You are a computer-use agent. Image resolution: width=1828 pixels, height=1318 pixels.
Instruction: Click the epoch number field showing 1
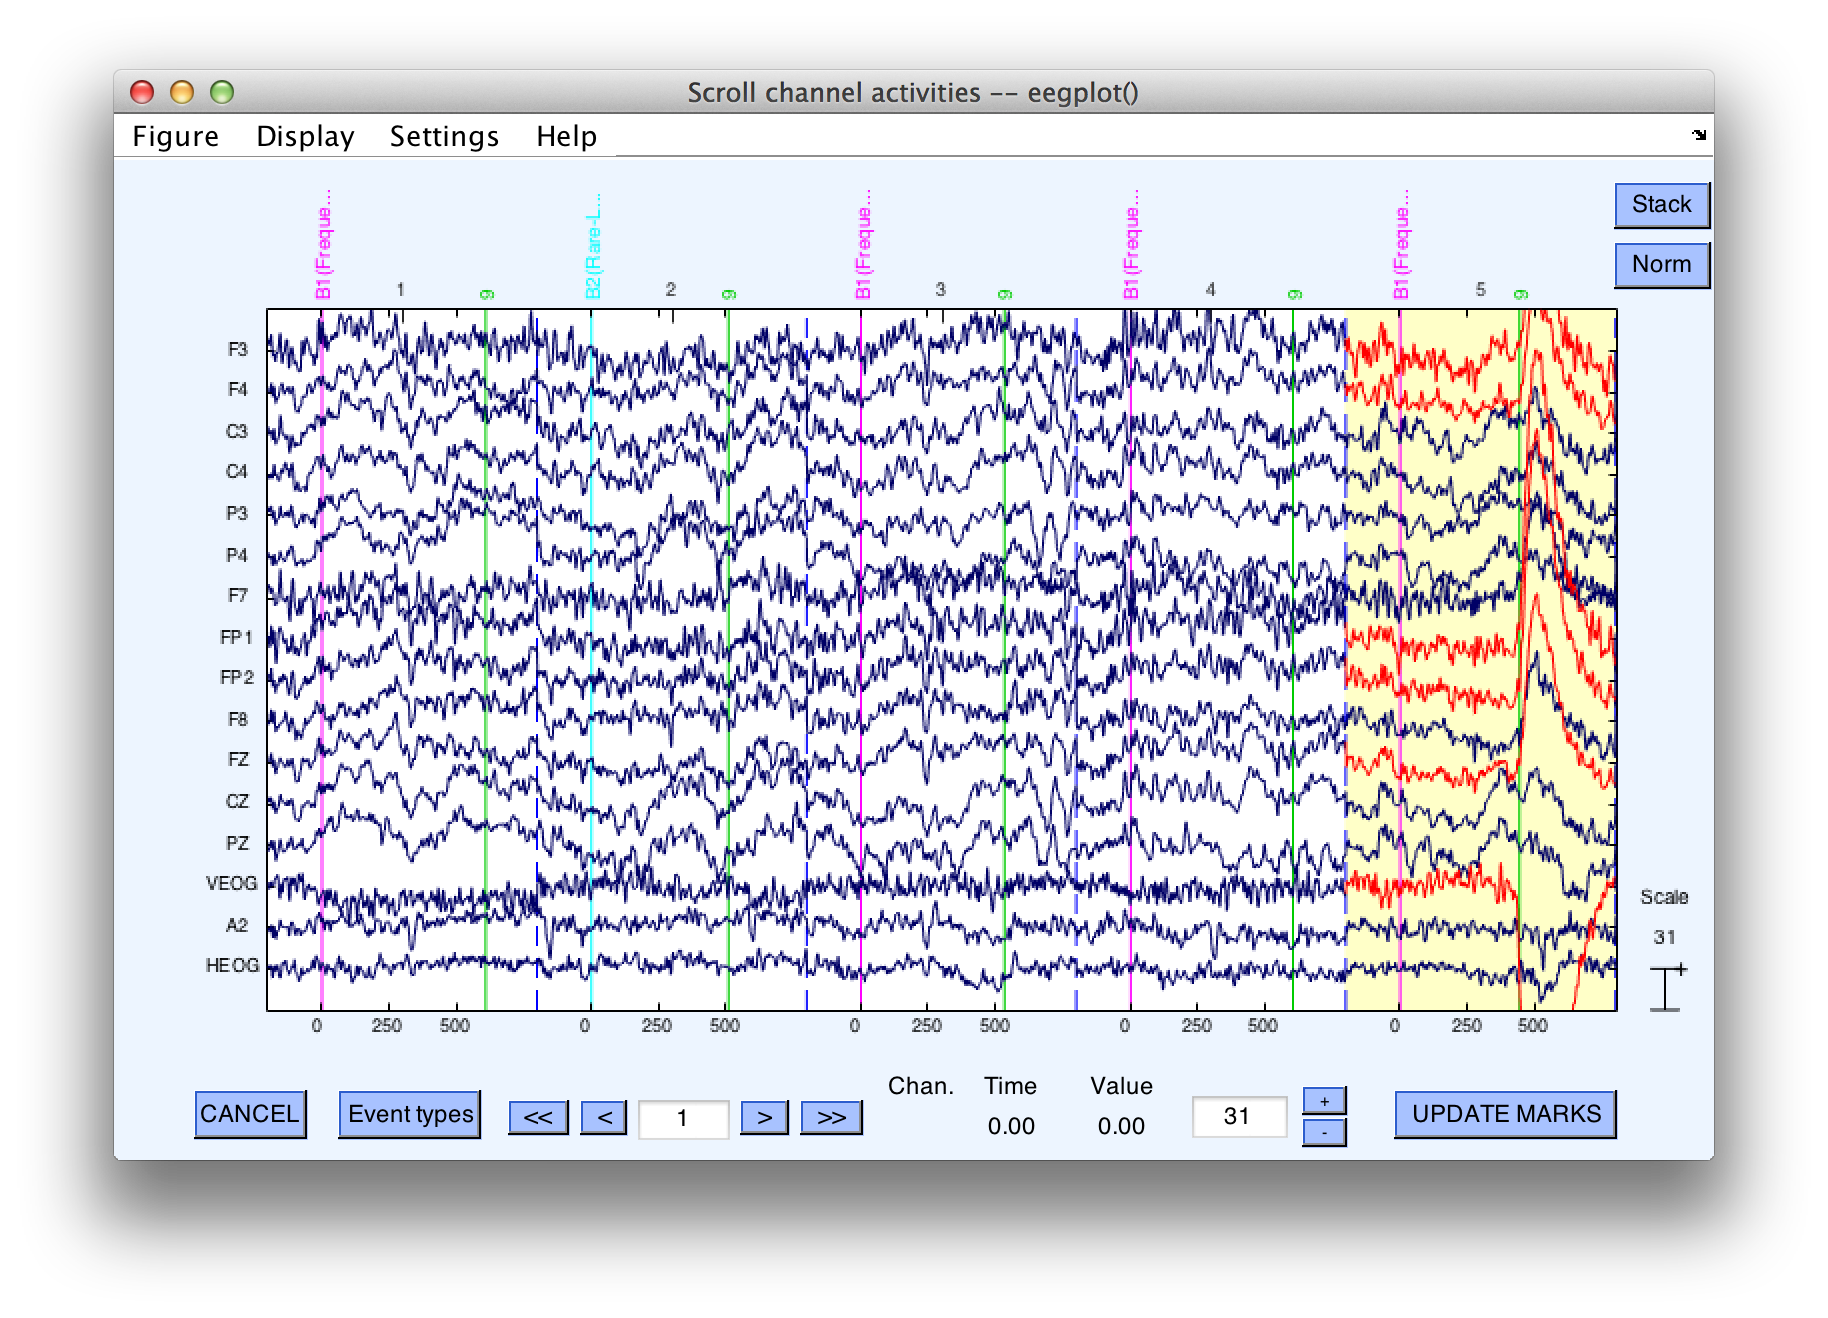tap(683, 1118)
